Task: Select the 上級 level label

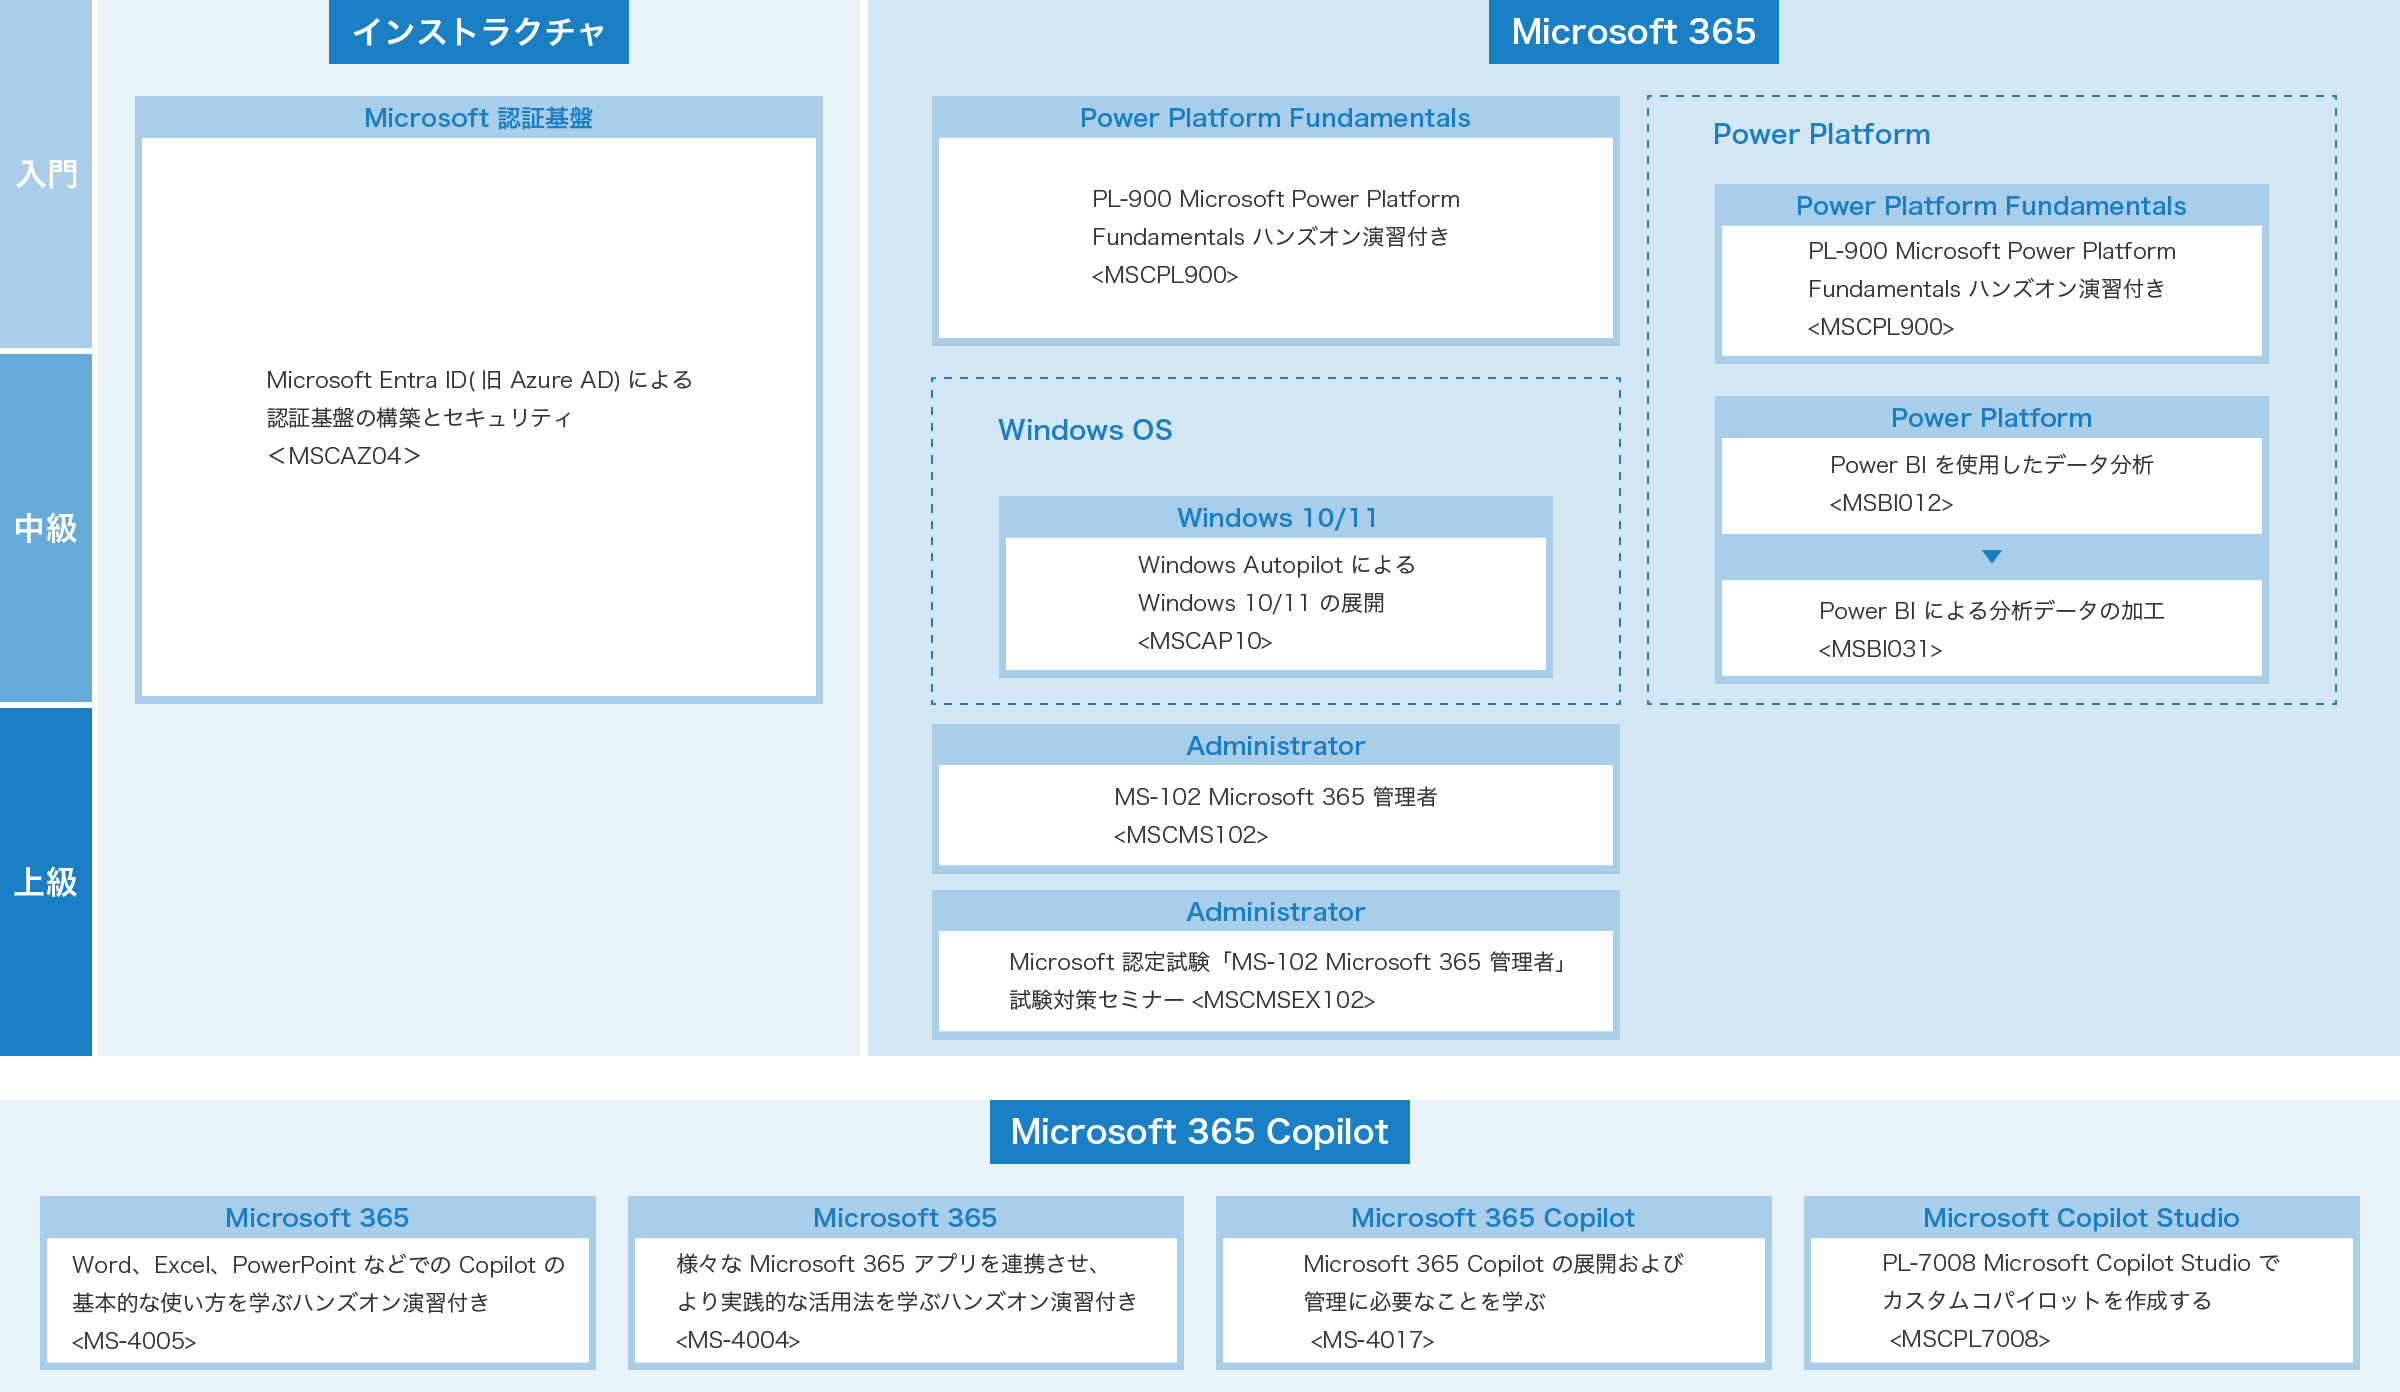Action: (46, 882)
